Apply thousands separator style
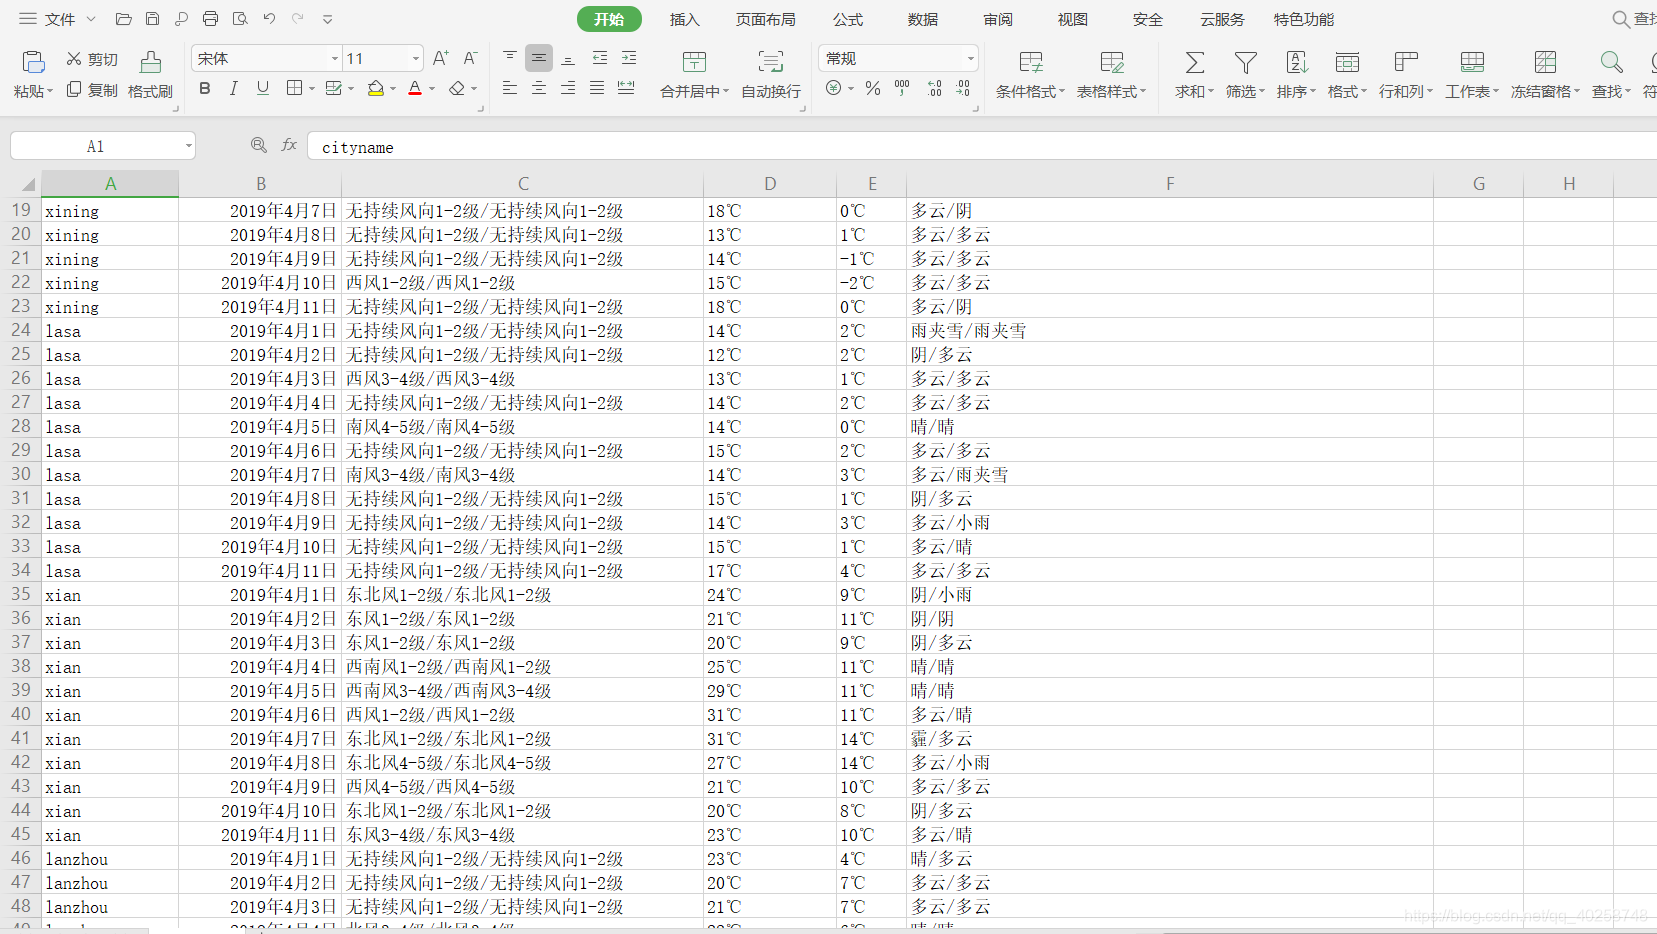Viewport: 1657px width, 934px height. pyautogui.click(x=903, y=89)
